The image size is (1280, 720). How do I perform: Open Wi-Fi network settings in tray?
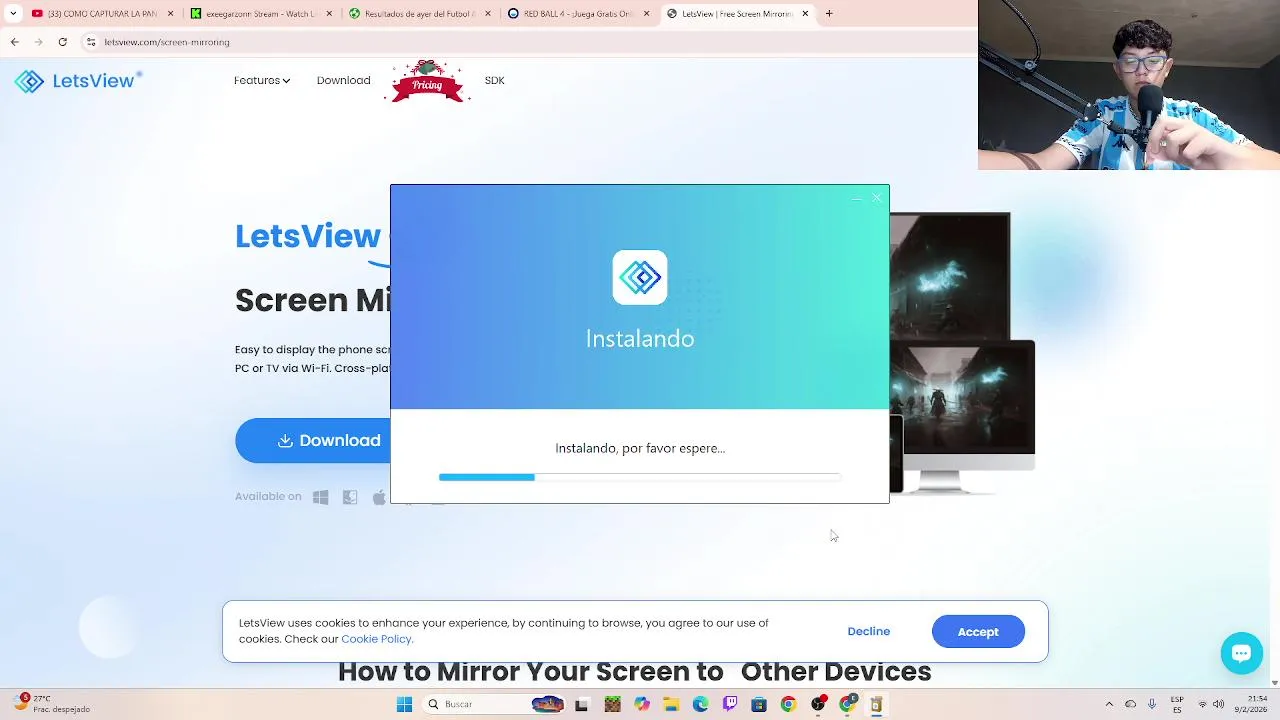point(1203,704)
